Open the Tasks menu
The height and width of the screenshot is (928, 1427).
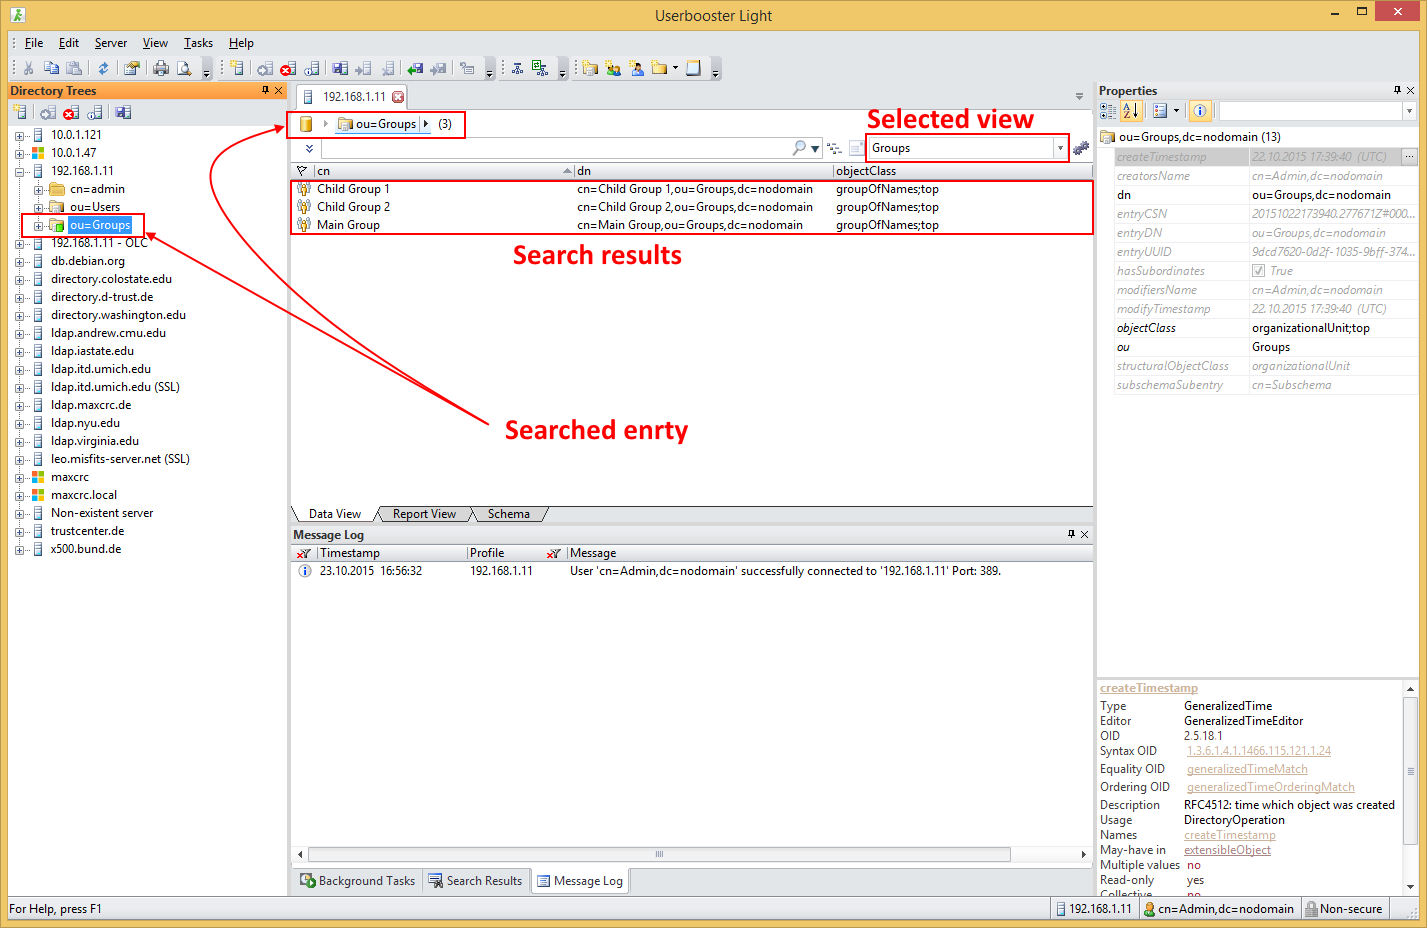(x=198, y=43)
